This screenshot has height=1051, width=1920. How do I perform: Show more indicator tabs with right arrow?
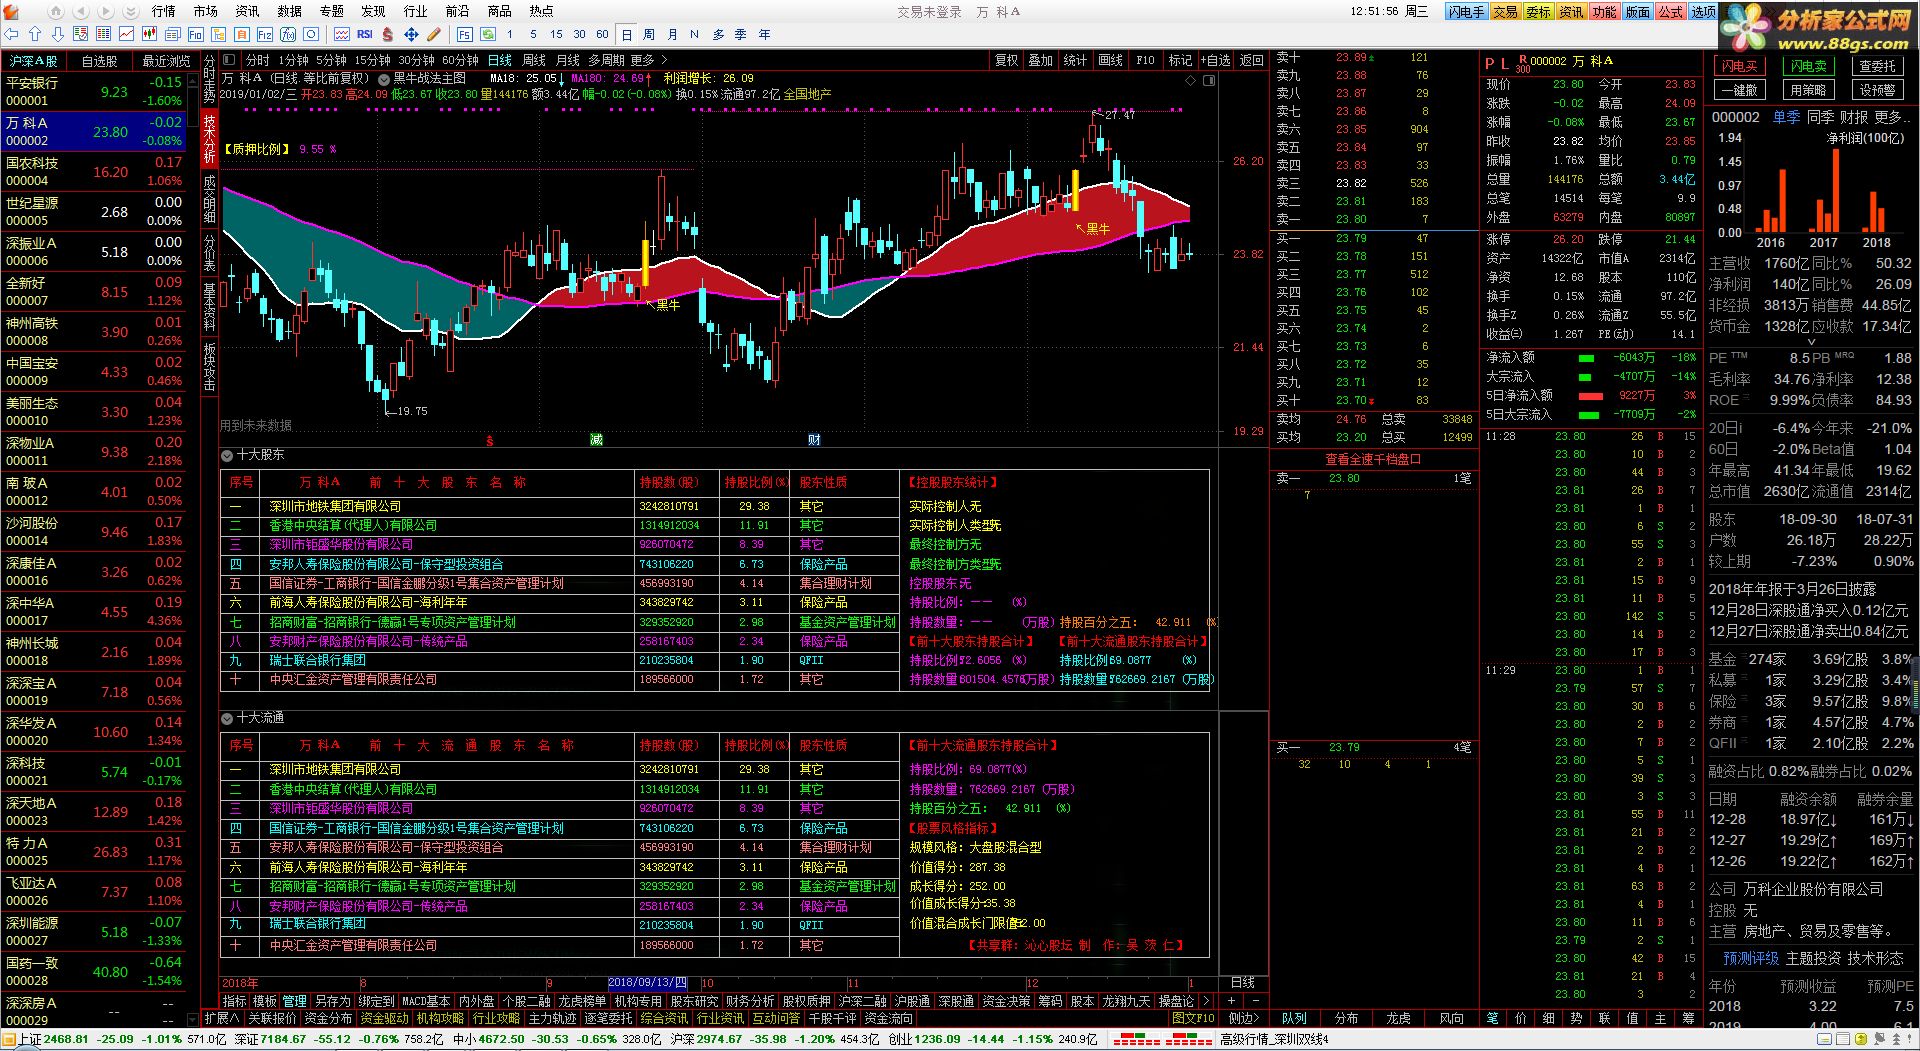tap(1207, 1001)
